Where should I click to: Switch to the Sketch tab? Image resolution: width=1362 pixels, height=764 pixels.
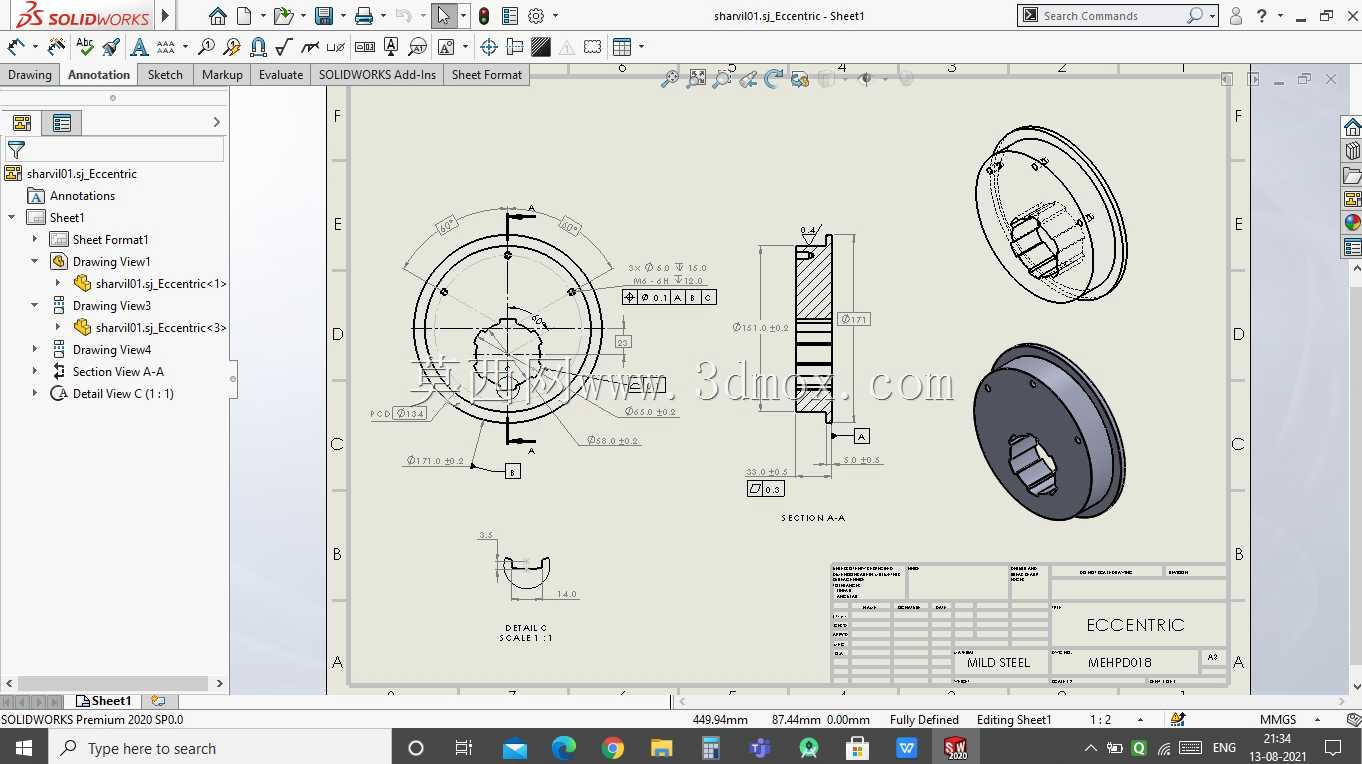(x=165, y=74)
